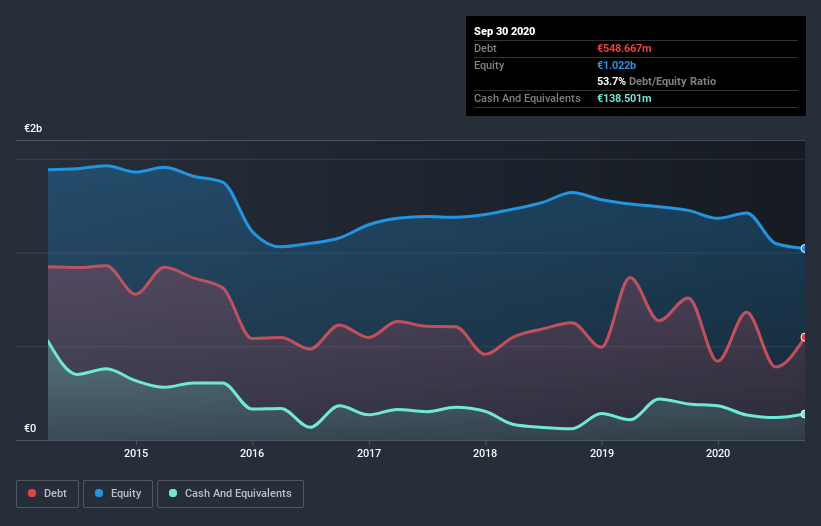Click the 53.7% Debt/Equity Ratio text

657,81
